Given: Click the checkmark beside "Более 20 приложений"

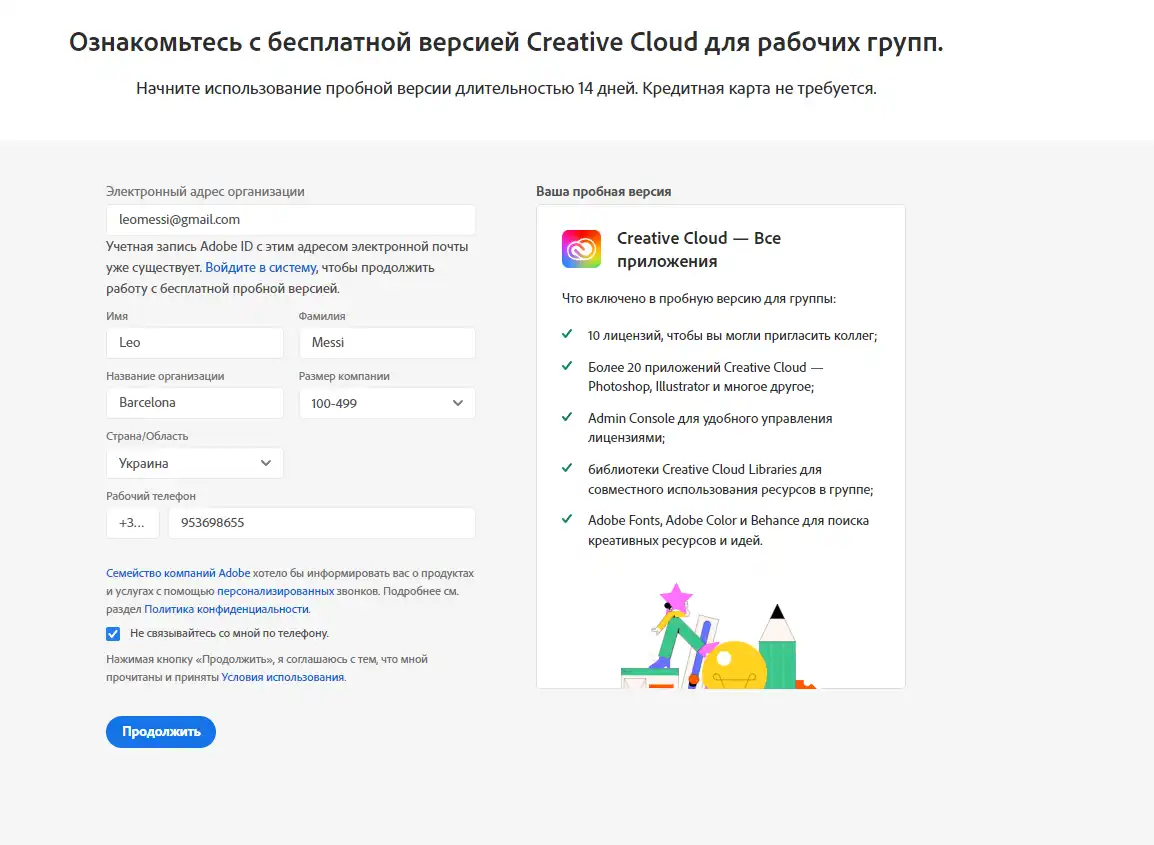Looking at the screenshot, I should point(567,367).
